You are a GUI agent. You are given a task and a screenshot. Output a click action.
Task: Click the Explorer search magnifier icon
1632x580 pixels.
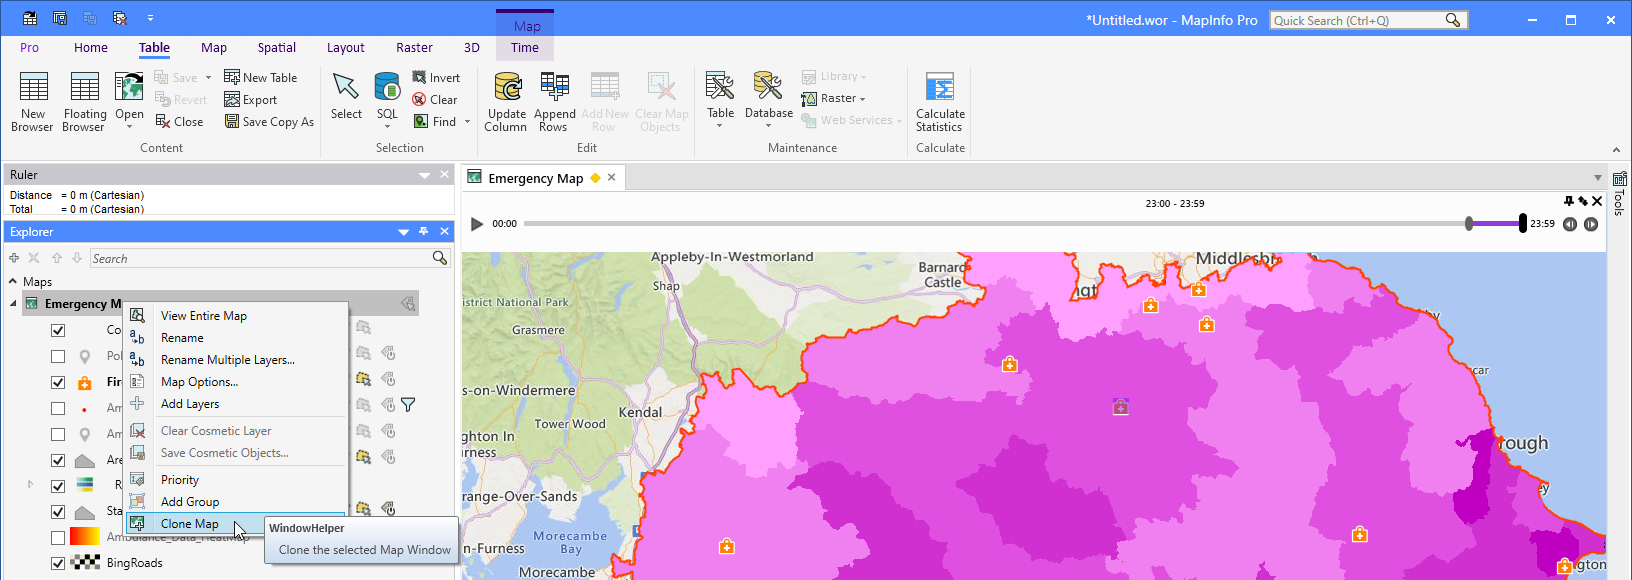pos(439,258)
